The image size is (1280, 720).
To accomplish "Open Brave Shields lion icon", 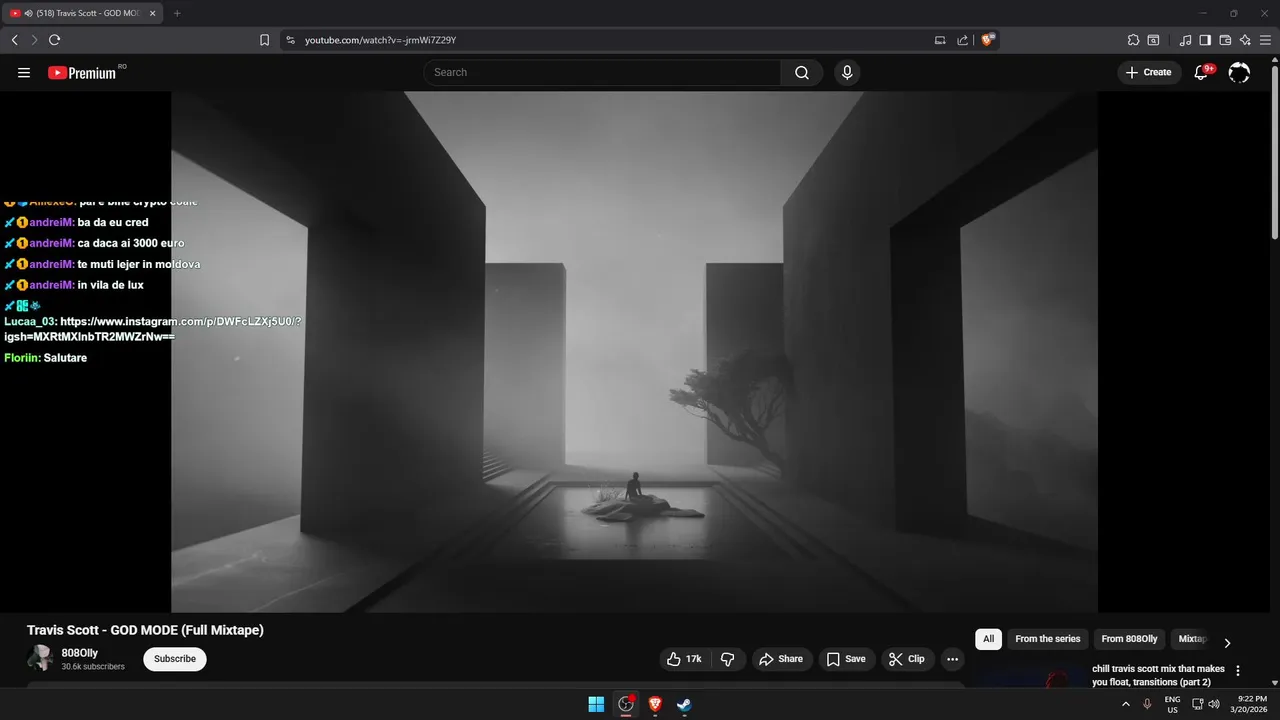I will pyautogui.click(x=988, y=40).
